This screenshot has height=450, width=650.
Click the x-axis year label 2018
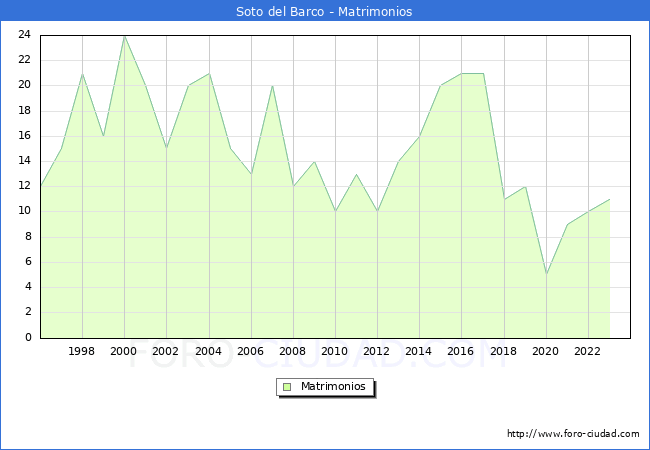click(x=503, y=351)
